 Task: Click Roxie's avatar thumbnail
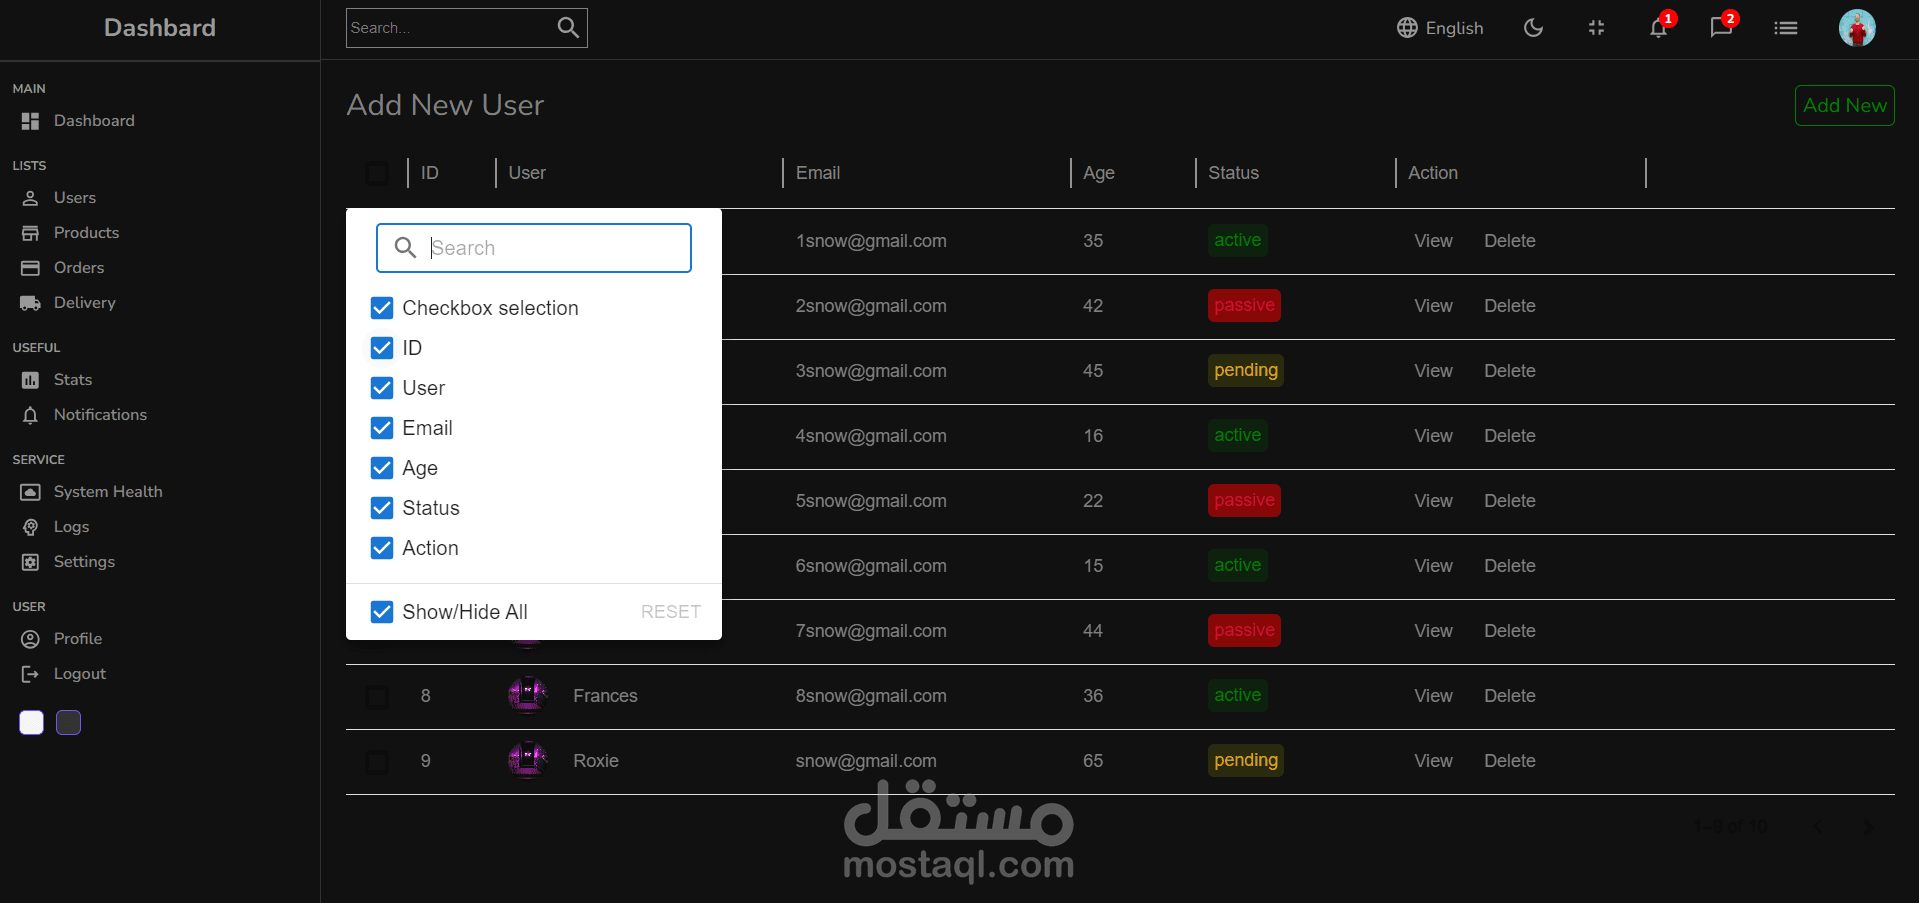coord(528,761)
